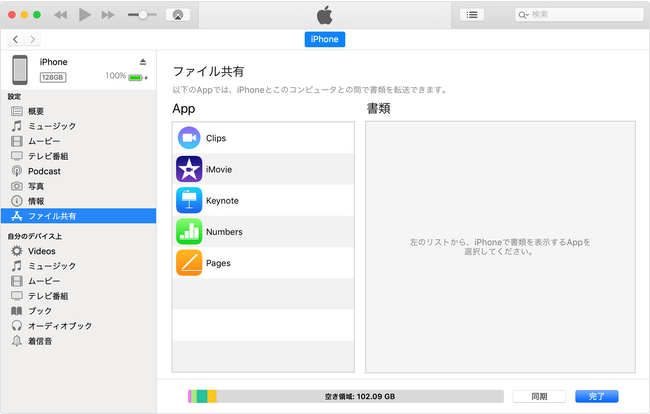Open テレビ番組 under 自分のデバイス上
The image size is (650, 414).
[78, 296]
